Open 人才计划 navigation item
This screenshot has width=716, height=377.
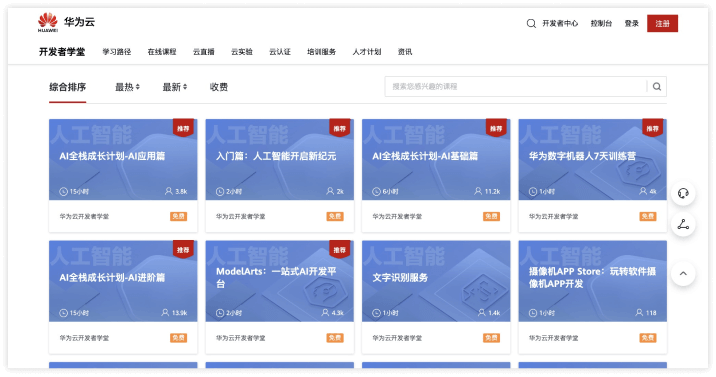(x=367, y=52)
